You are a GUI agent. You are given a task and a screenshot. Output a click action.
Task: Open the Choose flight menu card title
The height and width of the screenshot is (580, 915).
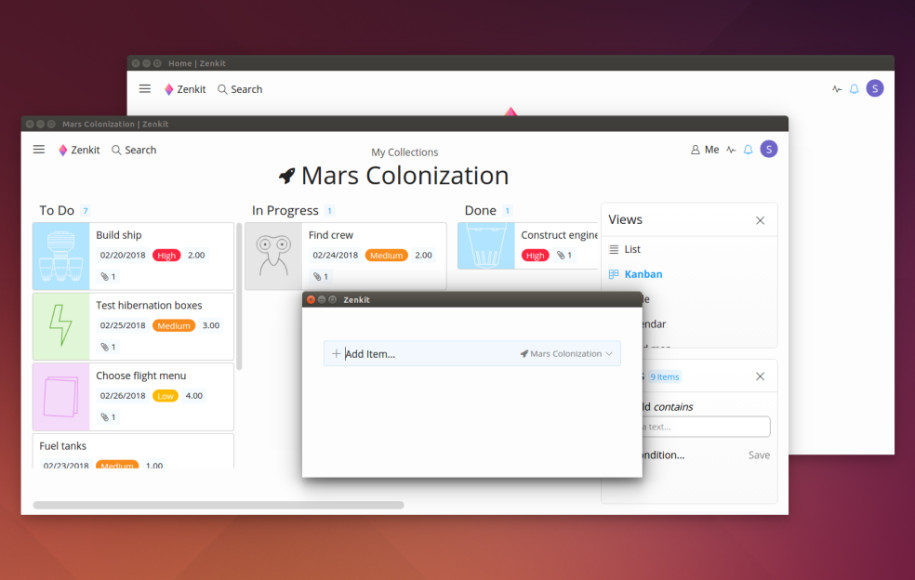coord(141,376)
